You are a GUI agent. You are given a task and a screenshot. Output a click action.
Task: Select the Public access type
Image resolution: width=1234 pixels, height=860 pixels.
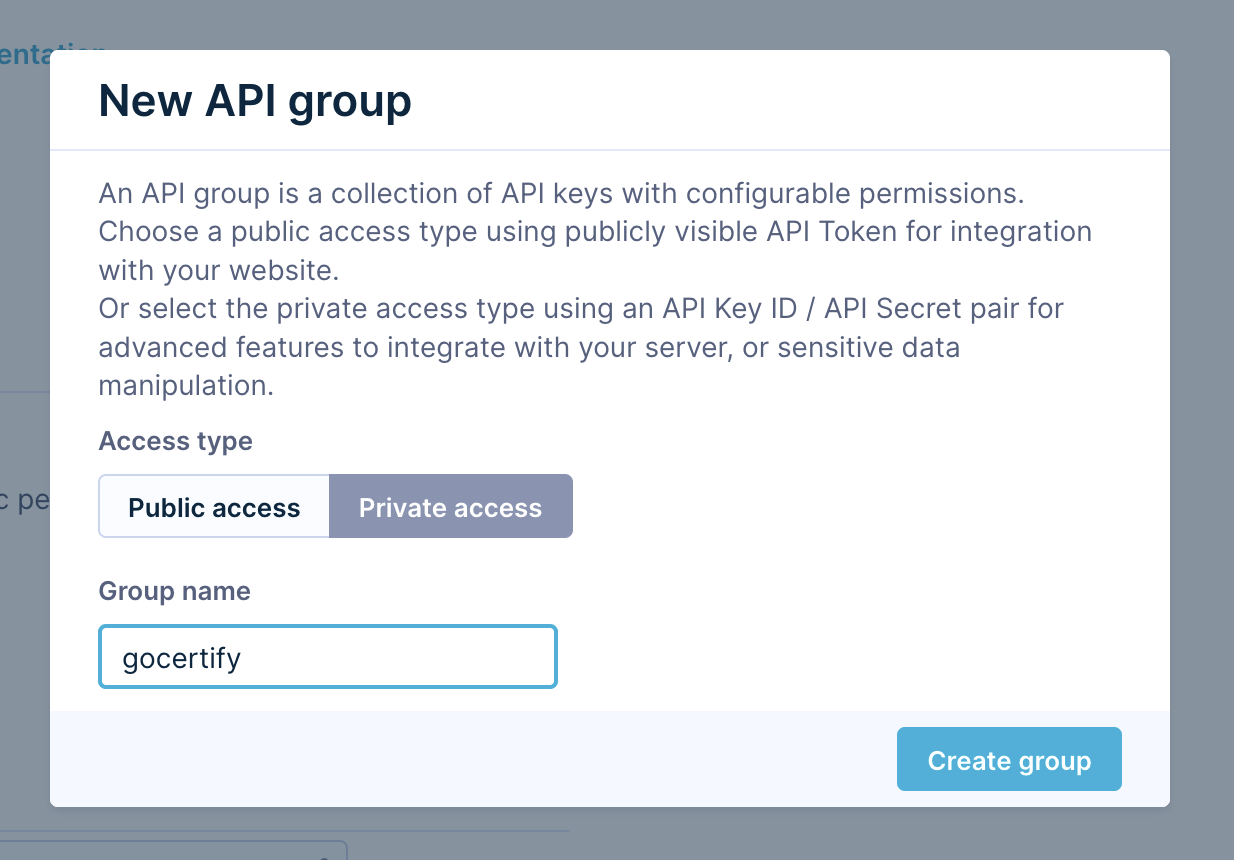tap(214, 507)
